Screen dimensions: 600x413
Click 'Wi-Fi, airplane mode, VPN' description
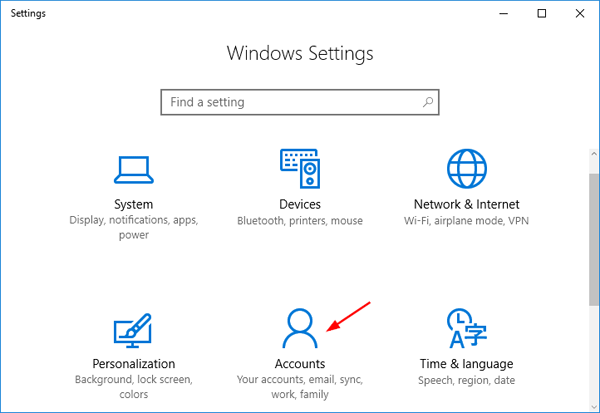click(x=466, y=221)
